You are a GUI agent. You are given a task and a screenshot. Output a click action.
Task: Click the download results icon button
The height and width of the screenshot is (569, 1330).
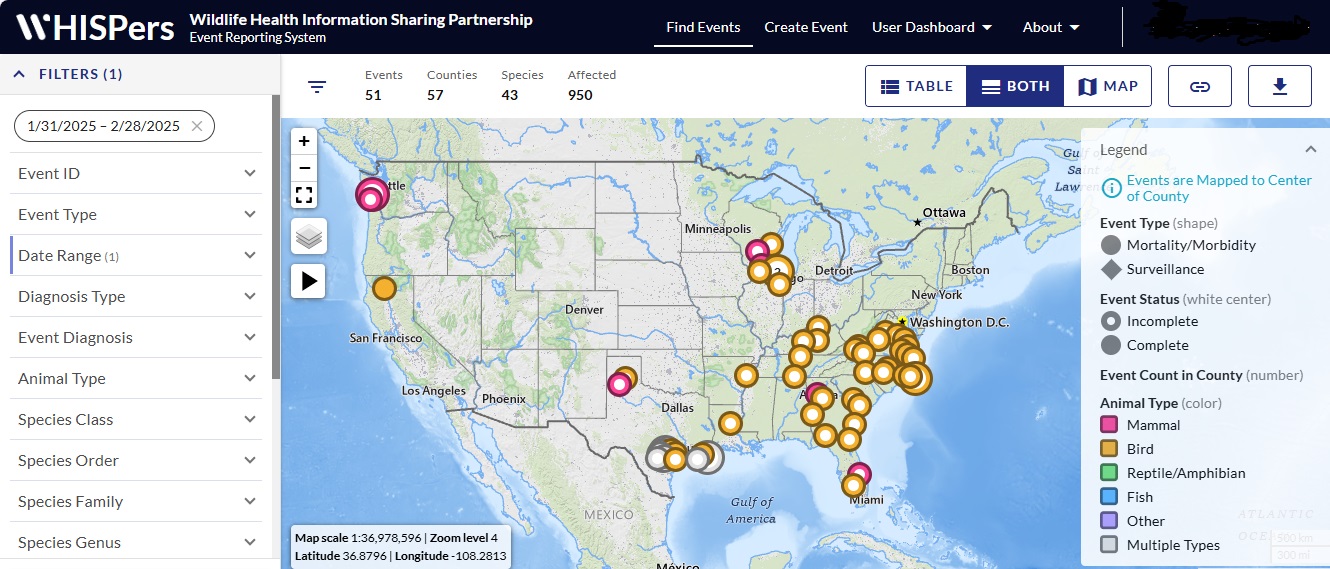1279,87
